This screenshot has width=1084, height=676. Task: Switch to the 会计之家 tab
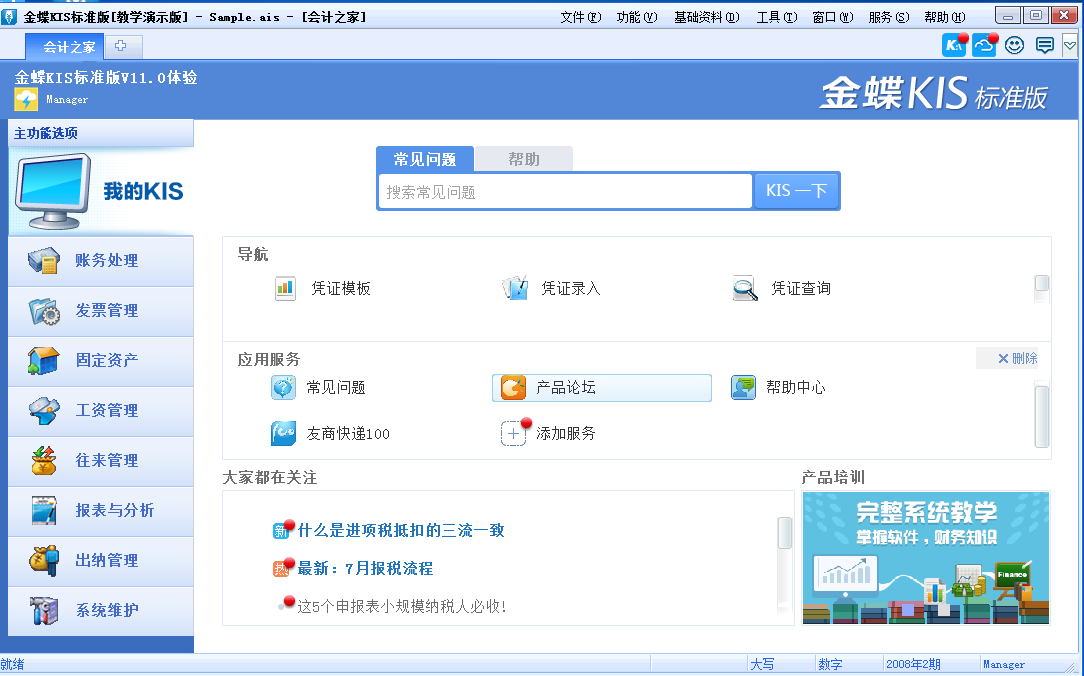point(65,47)
